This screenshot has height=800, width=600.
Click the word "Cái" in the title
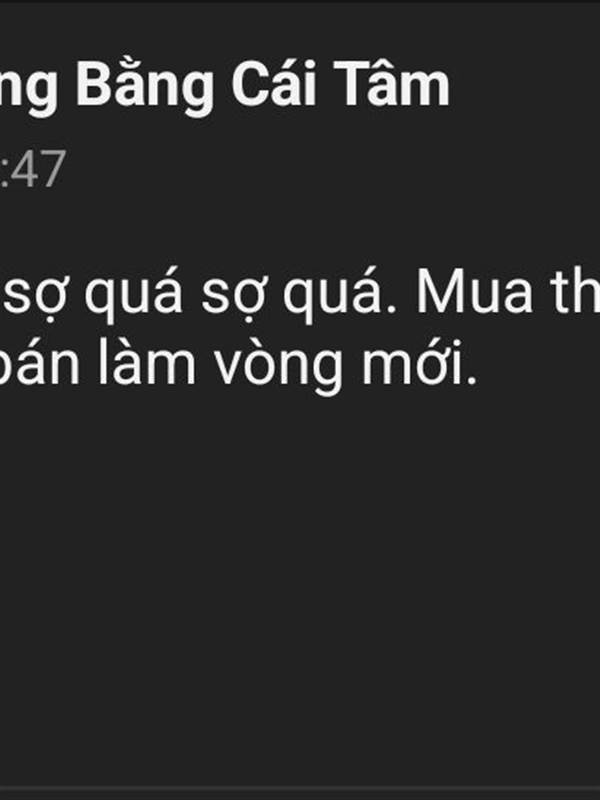click(x=274, y=82)
